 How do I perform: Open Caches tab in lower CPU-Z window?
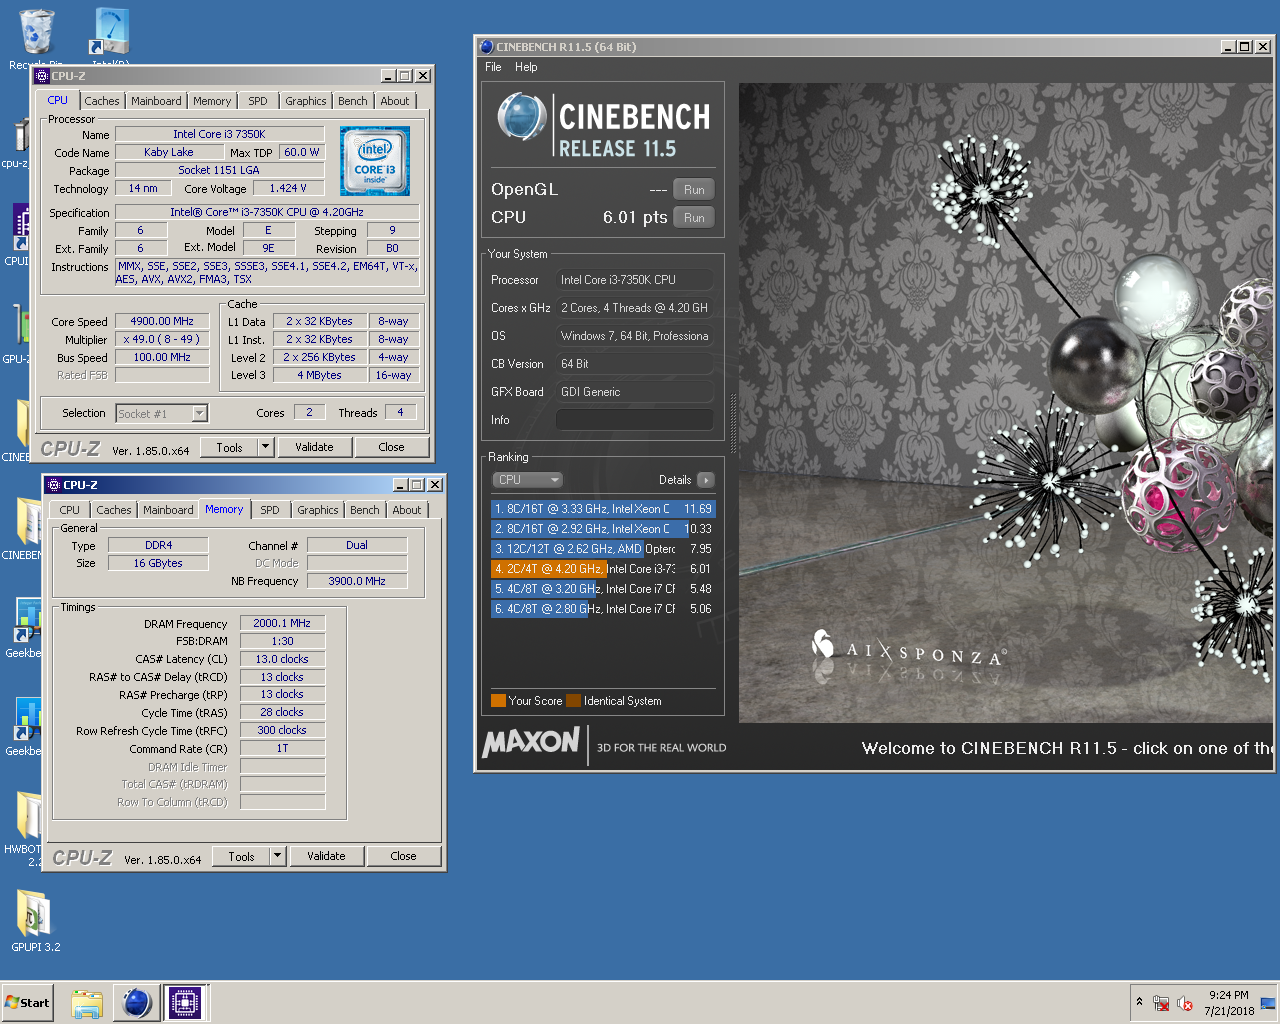[114, 510]
